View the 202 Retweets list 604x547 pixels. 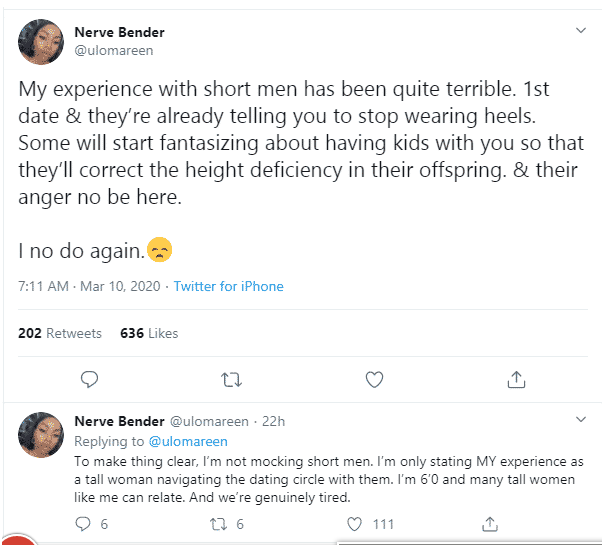[60, 333]
